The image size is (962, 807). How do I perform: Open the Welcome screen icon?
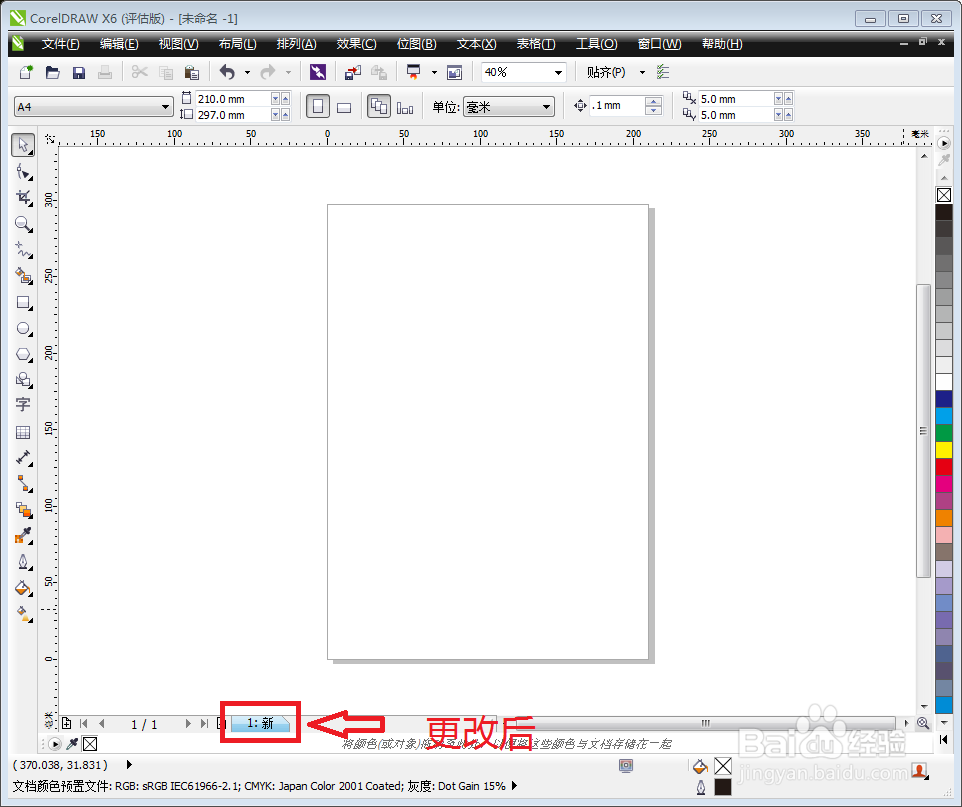[x=455, y=72]
